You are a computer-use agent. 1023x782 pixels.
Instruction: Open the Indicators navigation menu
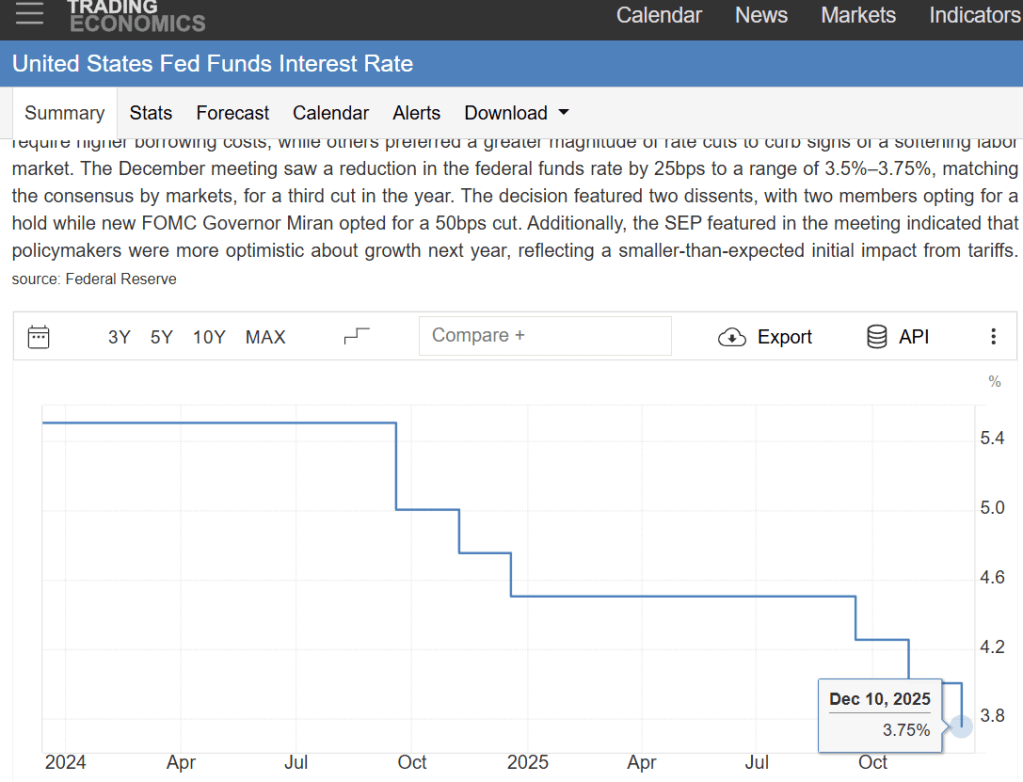974,15
